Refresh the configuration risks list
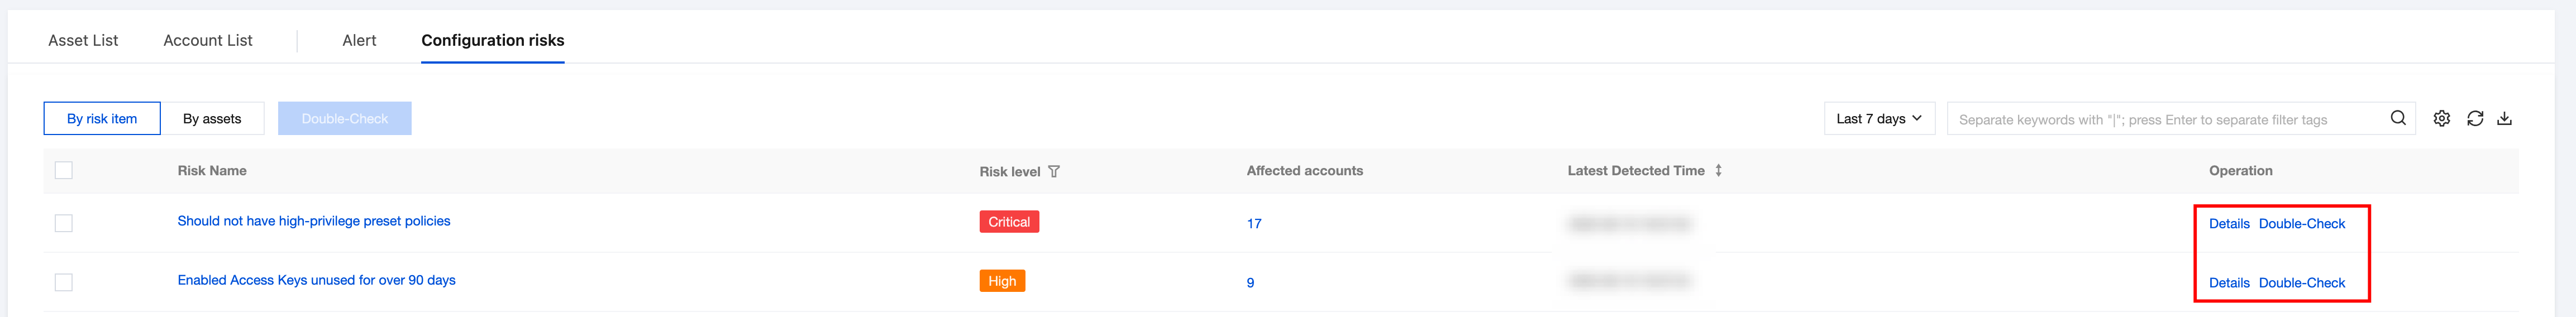The image size is (2576, 317). point(2475,118)
